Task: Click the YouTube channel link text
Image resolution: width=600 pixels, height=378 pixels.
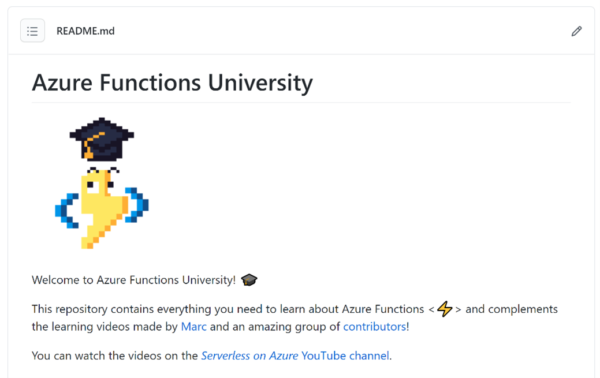Action: [345, 356]
